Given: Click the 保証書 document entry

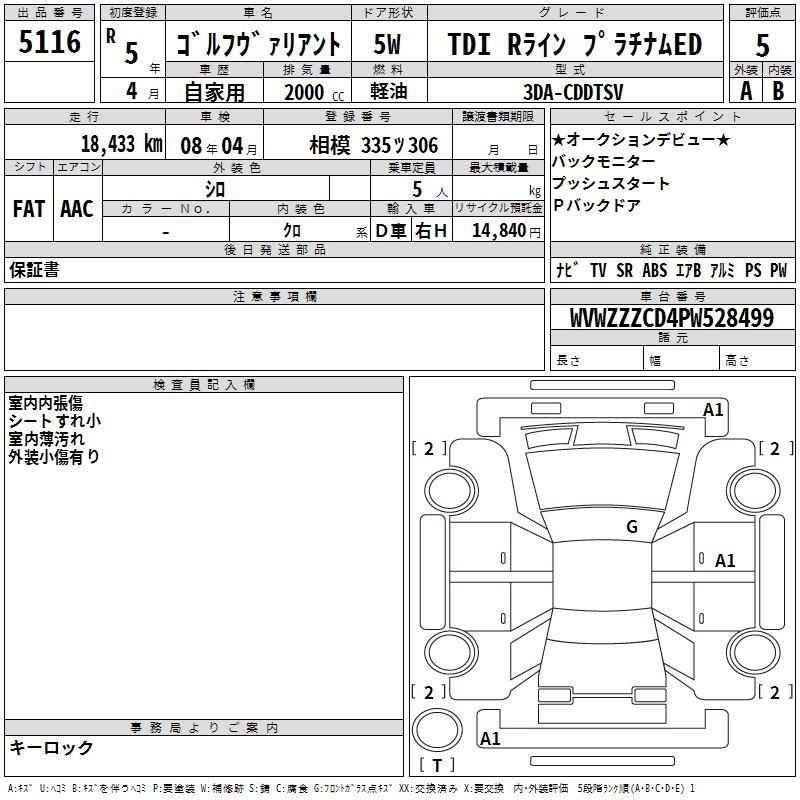Looking at the screenshot, I should point(34,270).
